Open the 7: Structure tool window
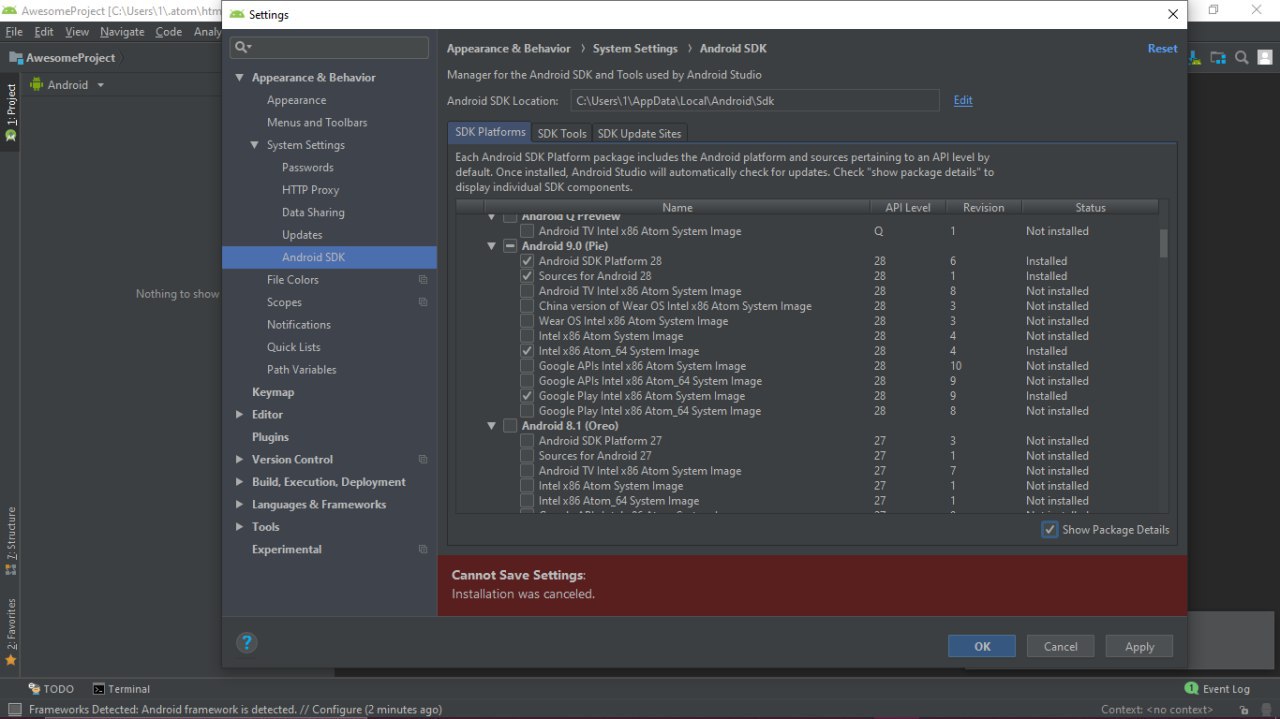Screen dimensions: 1280x719 [11, 541]
